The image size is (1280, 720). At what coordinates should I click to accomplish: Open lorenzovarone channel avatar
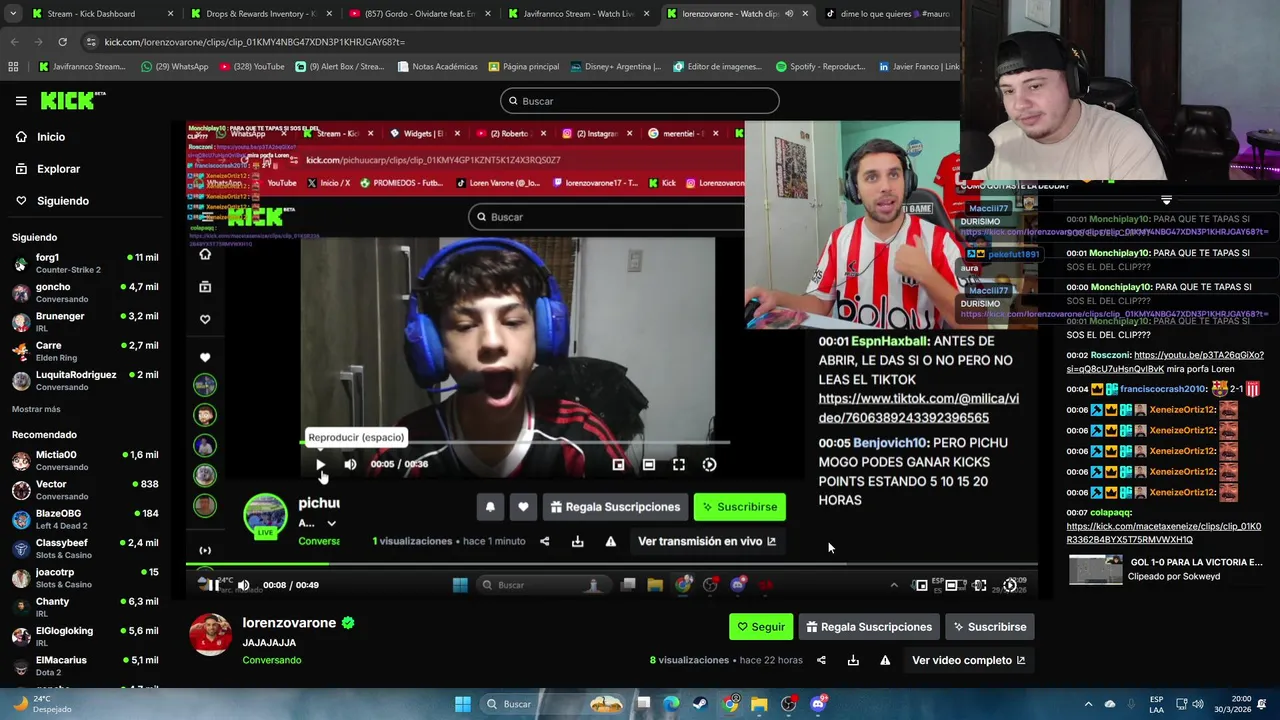(211, 635)
